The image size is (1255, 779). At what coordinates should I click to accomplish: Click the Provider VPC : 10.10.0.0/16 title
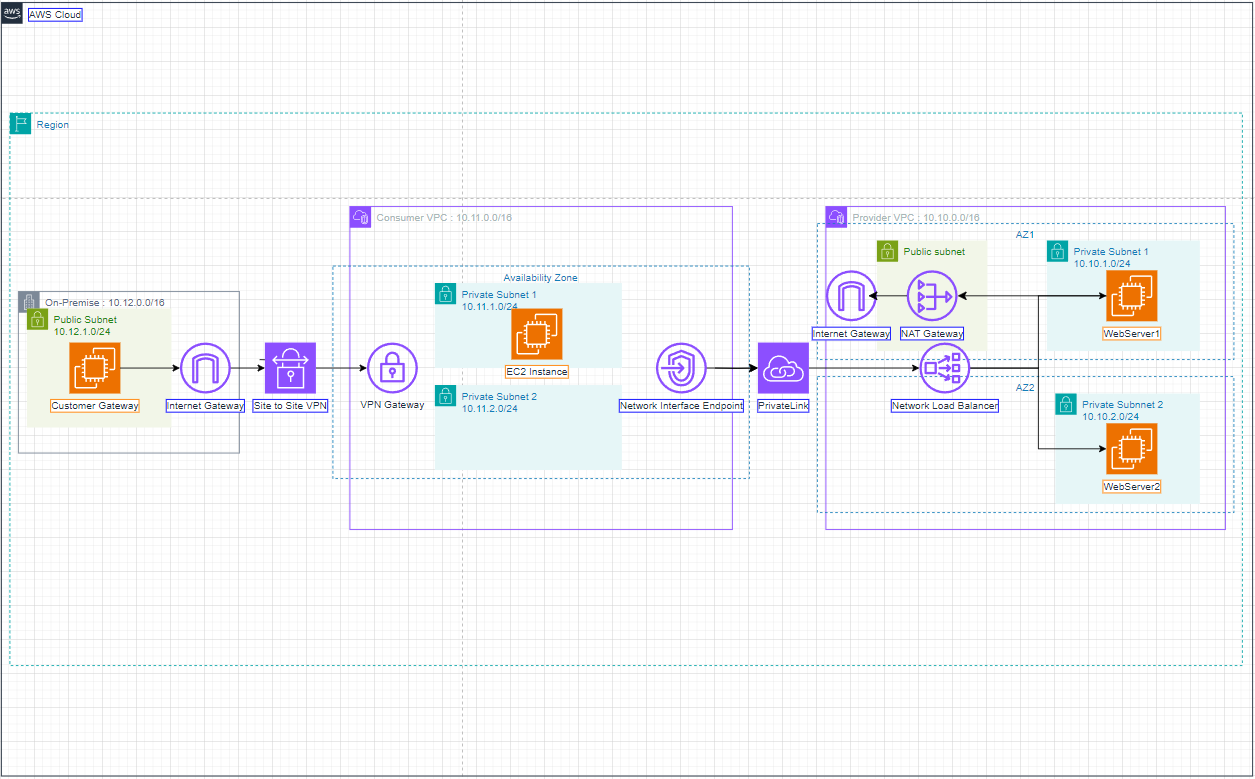pyautogui.click(x=916, y=217)
